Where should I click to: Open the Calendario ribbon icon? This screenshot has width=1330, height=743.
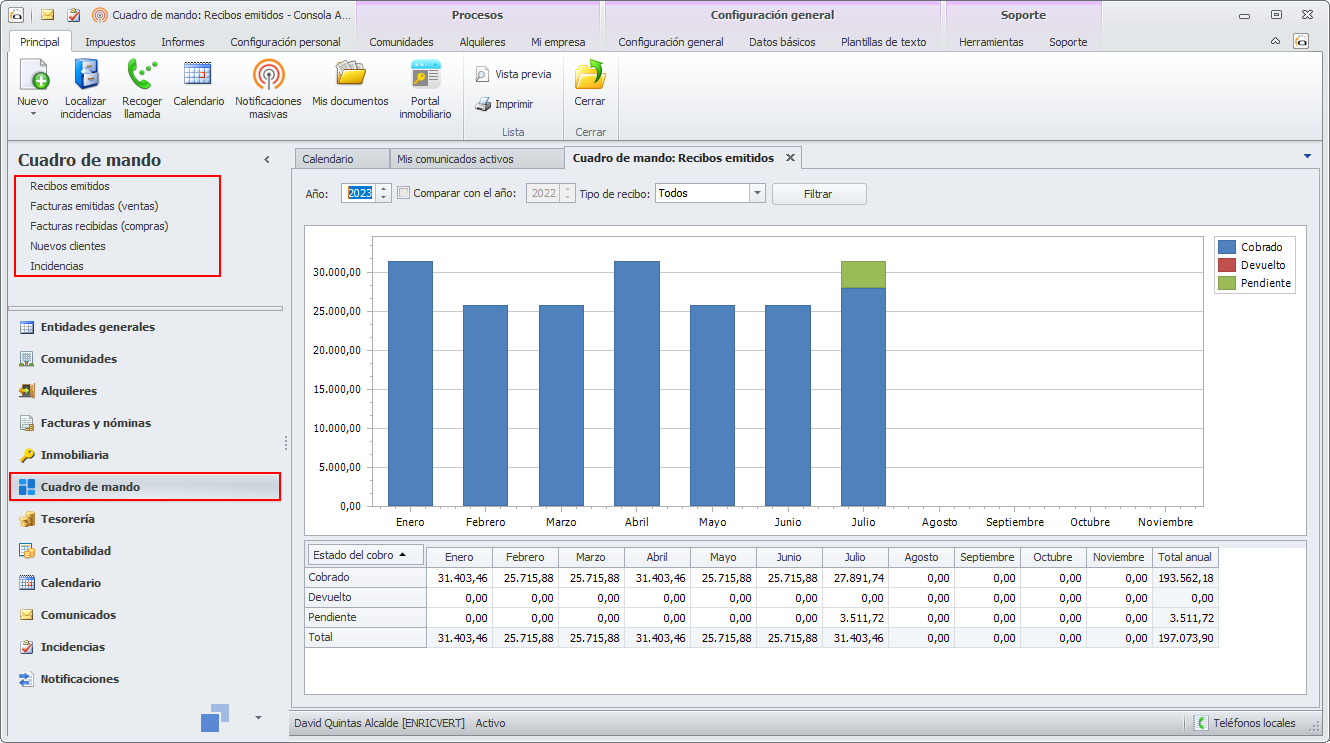[x=198, y=75]
